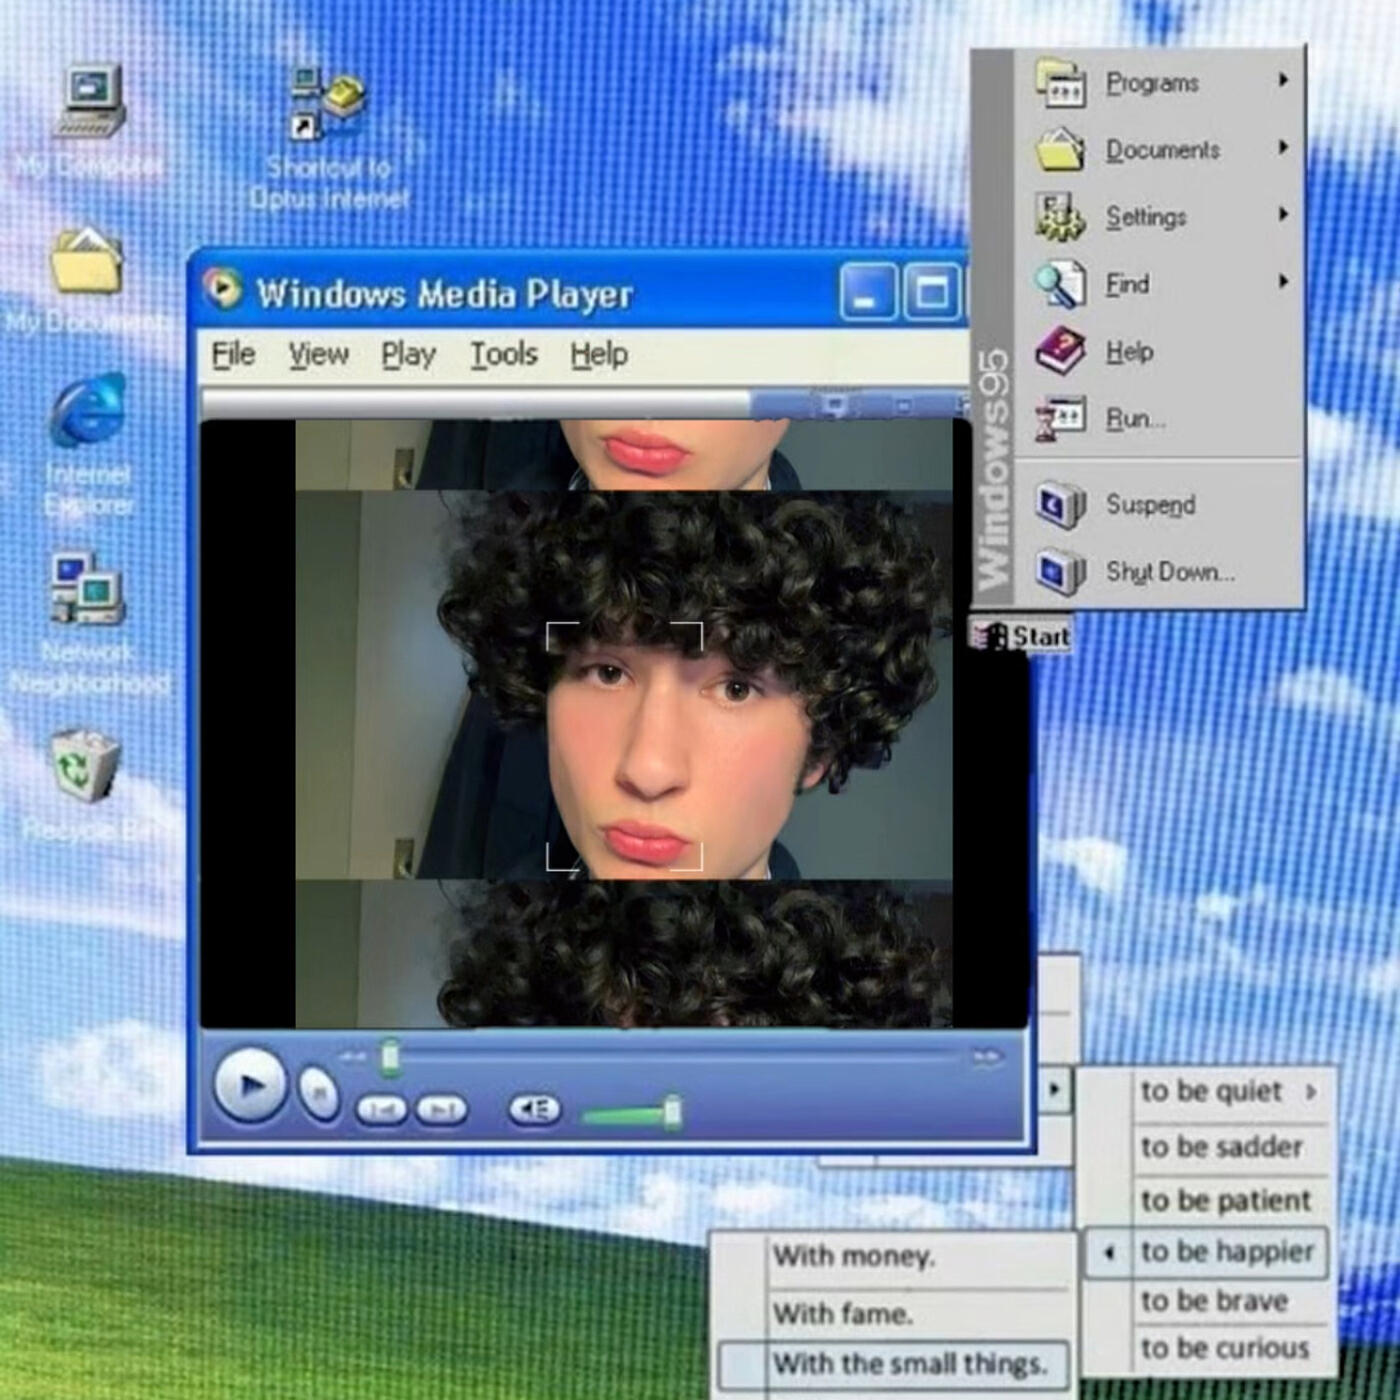Click the small arrow button left of "to be quiet"

1054,1089
